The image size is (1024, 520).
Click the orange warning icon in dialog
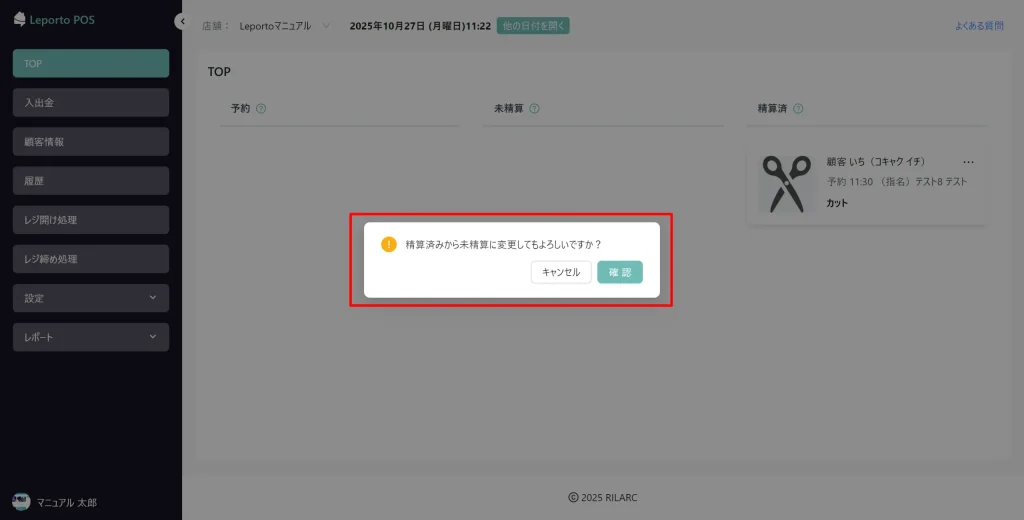pos(389,245)
